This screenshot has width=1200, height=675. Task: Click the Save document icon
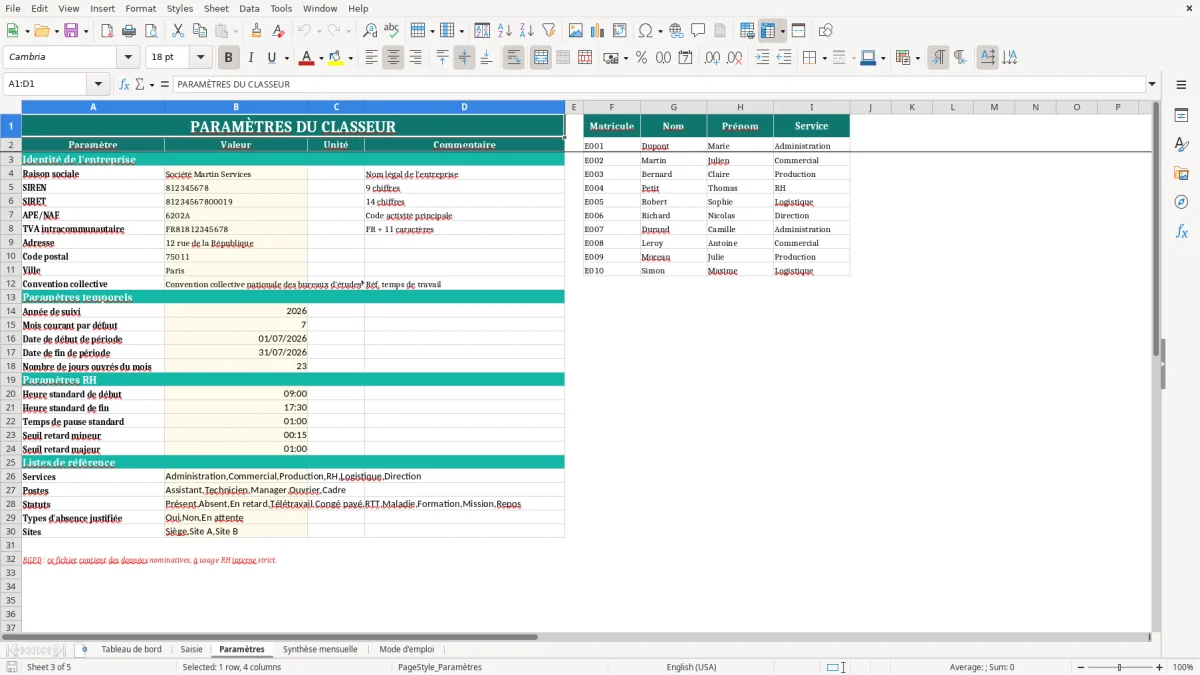pyautogui.click(x=71, y=31)
